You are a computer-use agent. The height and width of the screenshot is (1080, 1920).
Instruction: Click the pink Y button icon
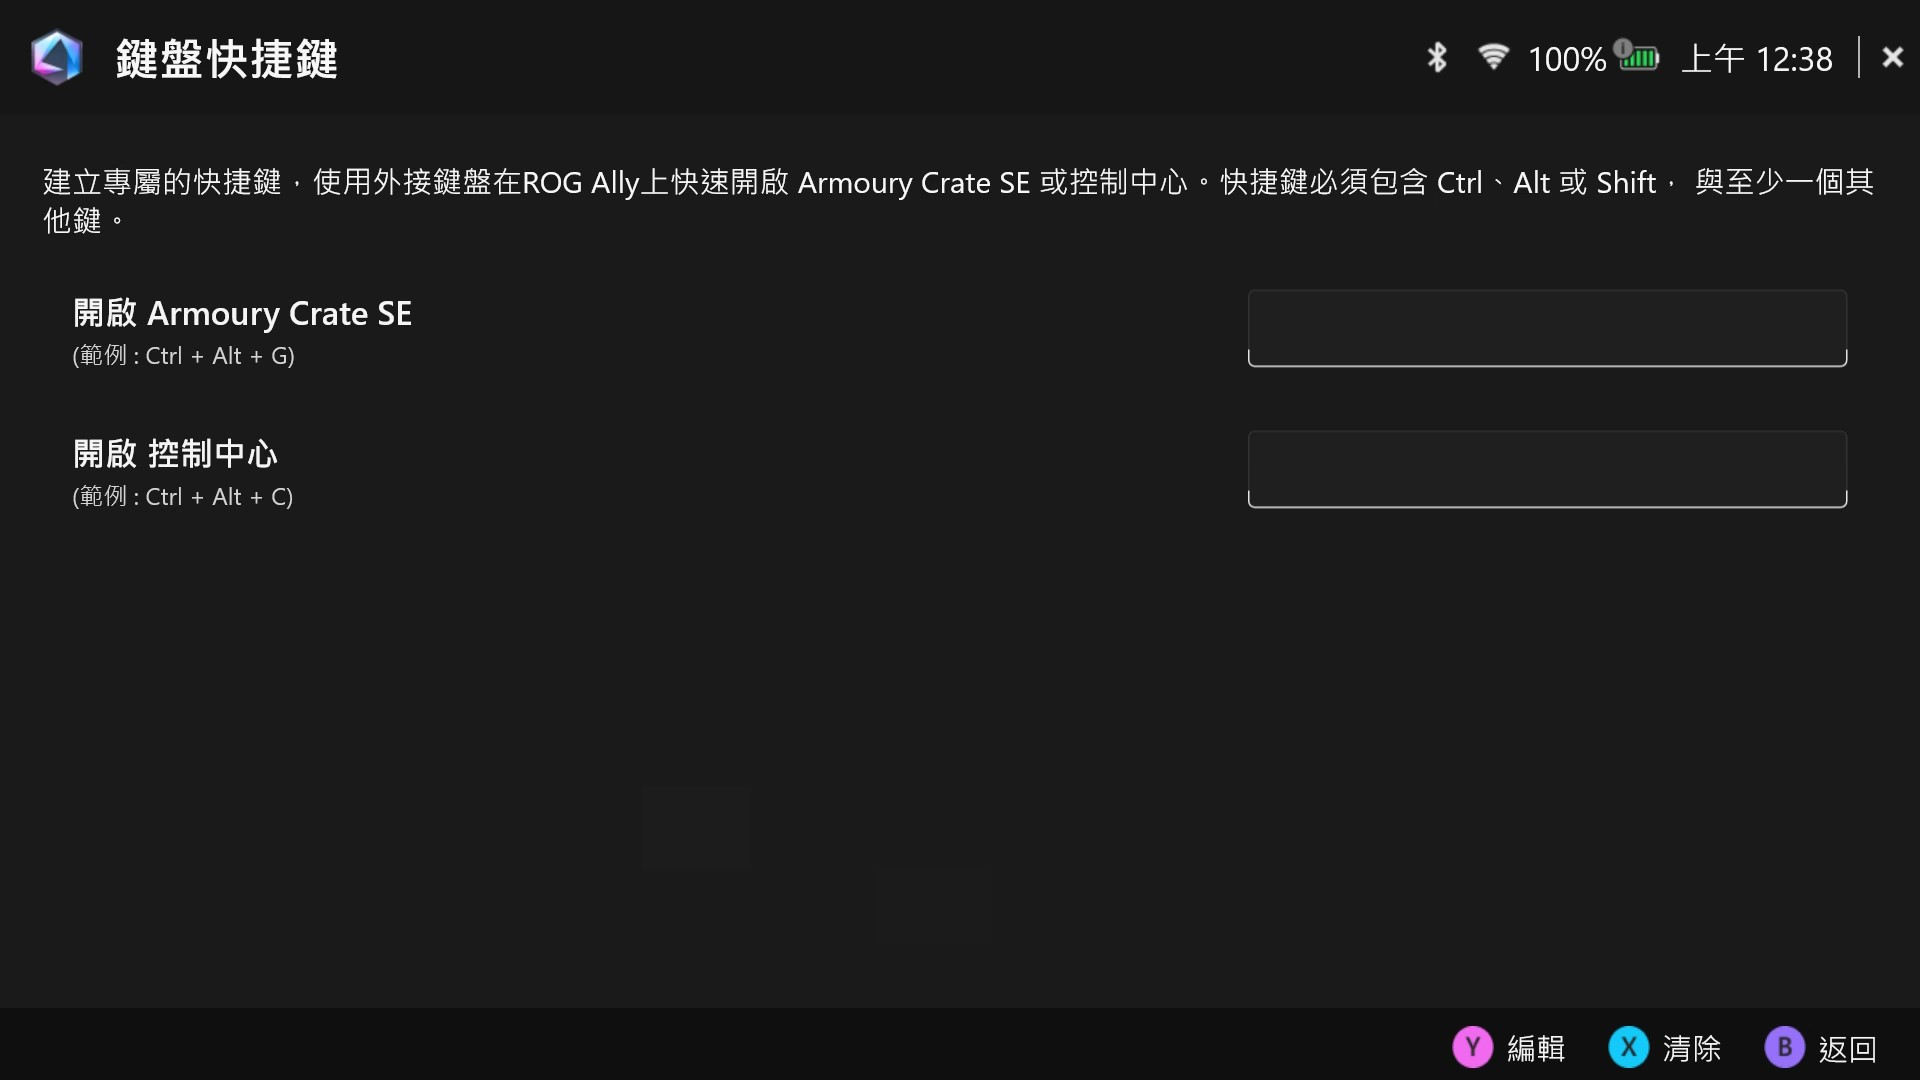(x=1472, y=1047)
